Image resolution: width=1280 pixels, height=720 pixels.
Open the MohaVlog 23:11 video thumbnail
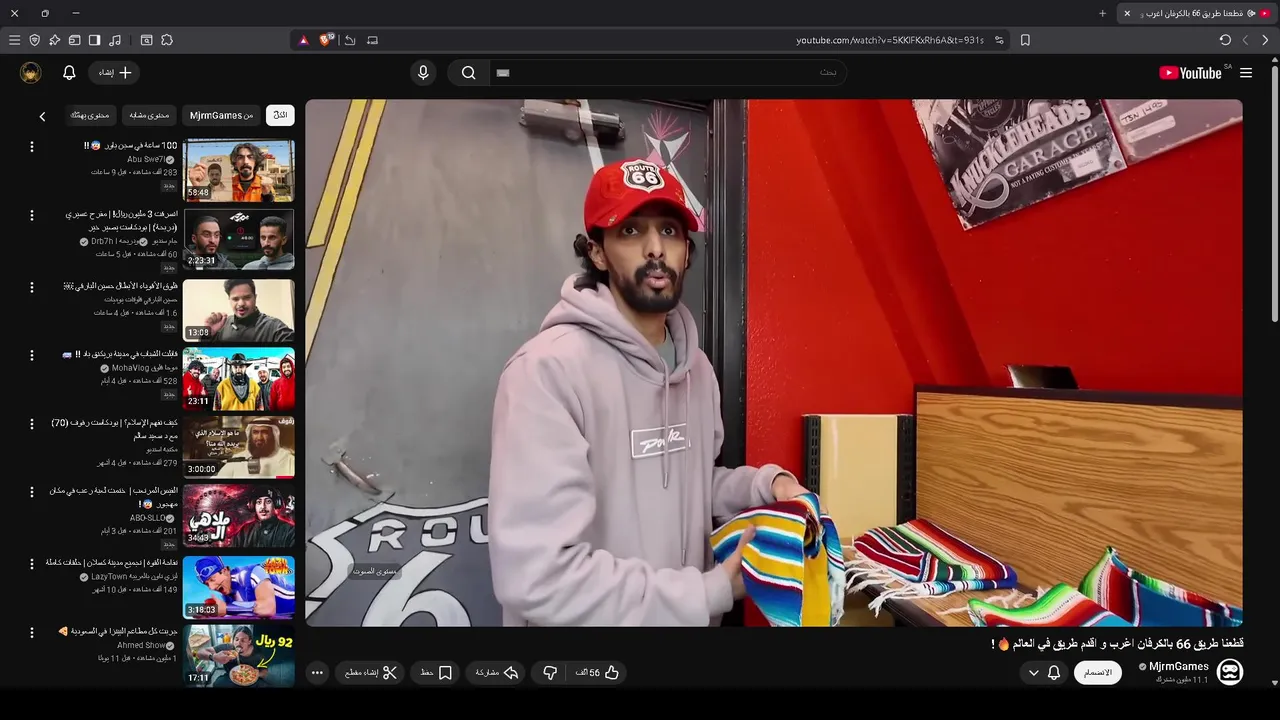click(239, 378)
